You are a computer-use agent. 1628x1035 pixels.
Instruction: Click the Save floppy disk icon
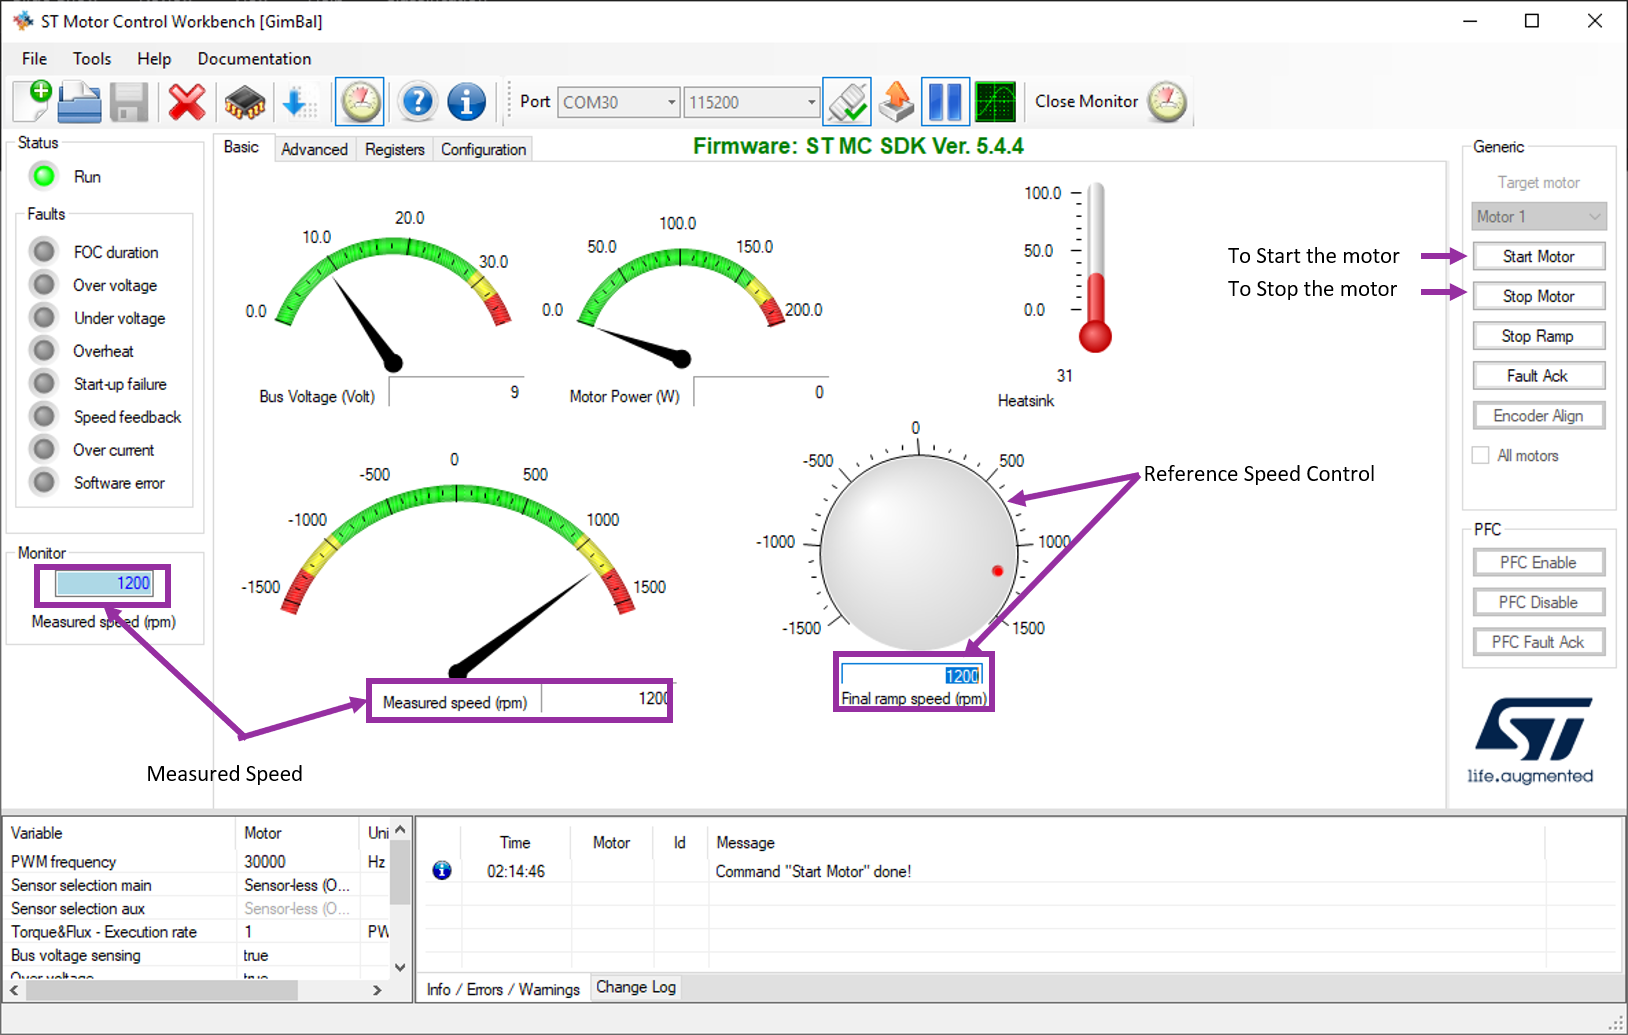(x=129, y=102)
